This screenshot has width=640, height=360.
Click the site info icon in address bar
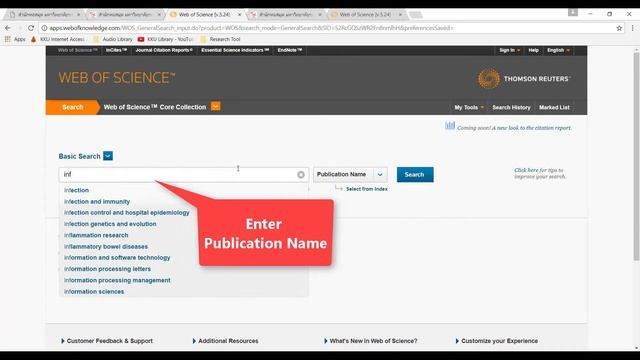point(44,28)
